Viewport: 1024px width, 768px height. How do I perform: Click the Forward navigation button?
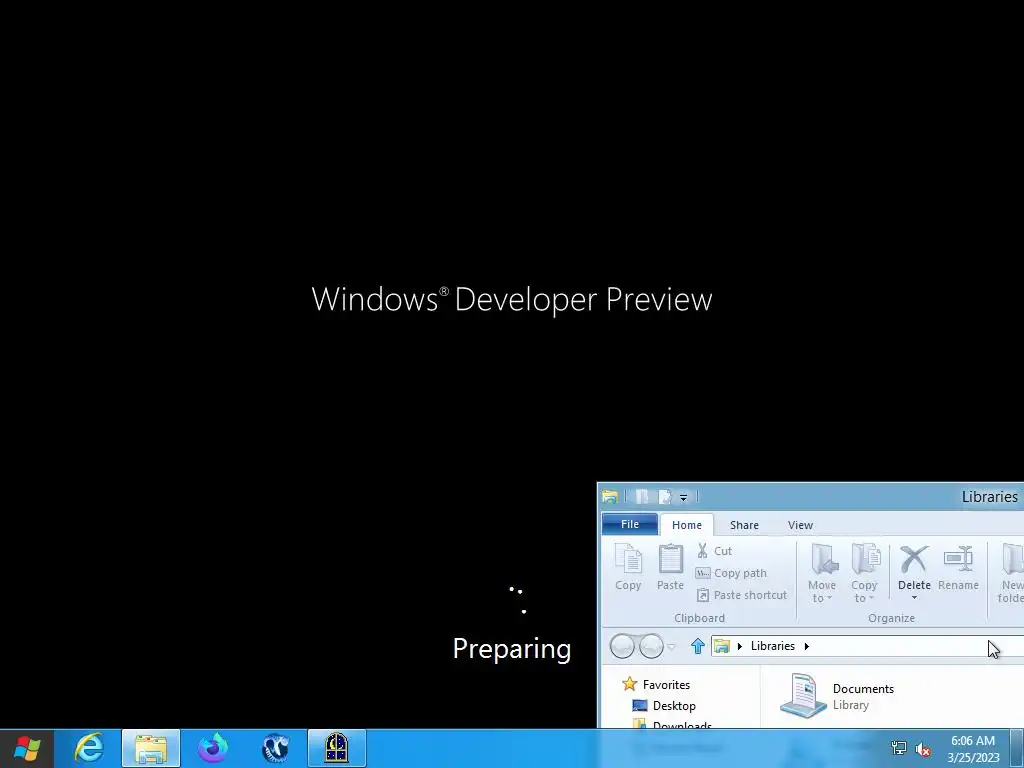pyautogui.click(x=651, y=647)
